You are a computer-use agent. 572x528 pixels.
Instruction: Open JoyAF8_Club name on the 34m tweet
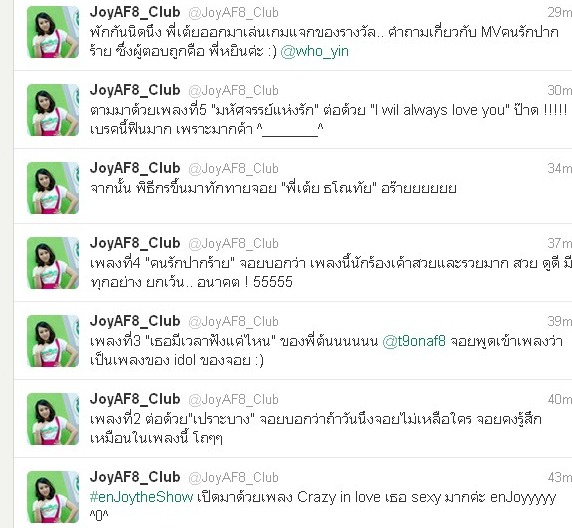point(135,168)
